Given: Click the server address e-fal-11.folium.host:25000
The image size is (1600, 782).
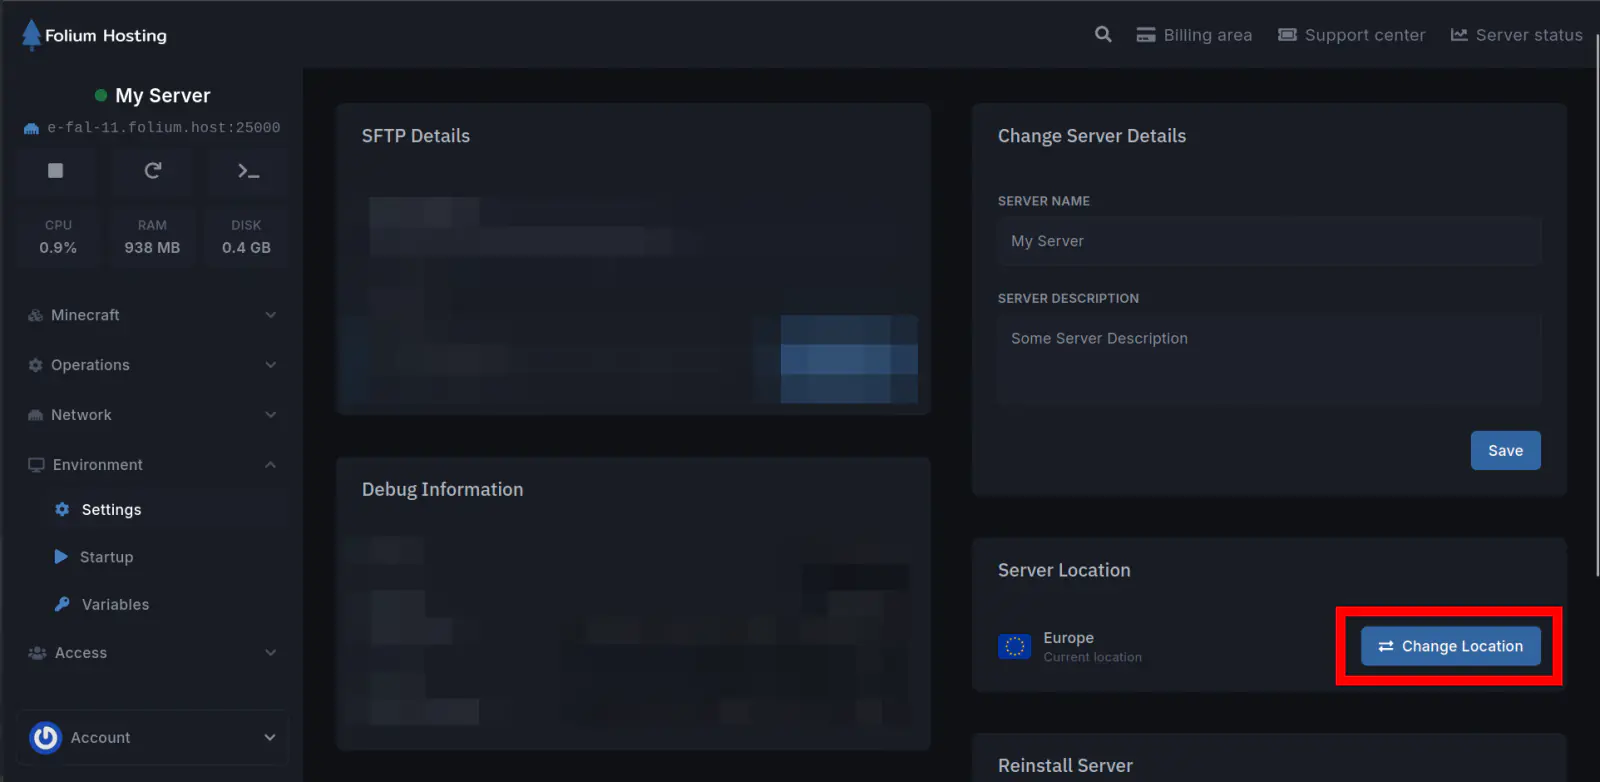Looking at the screenshot, I should tap(164, 128).
